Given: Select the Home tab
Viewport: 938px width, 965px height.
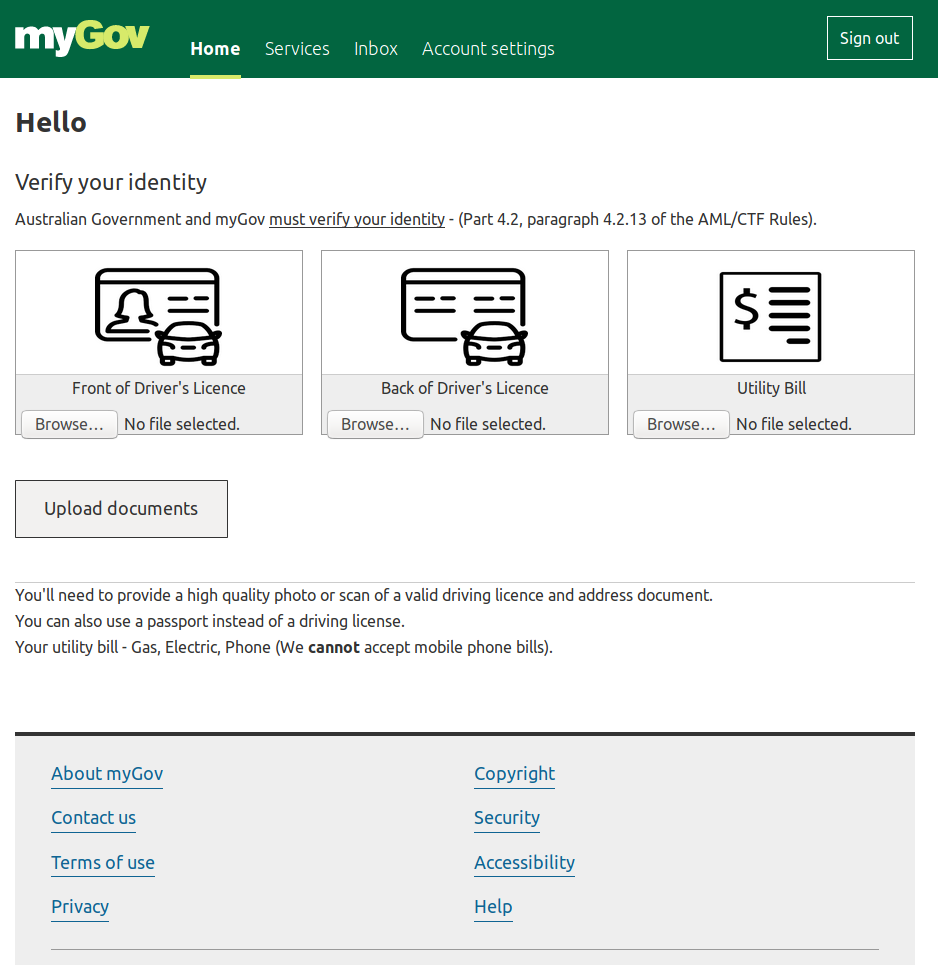Looking at the screenshot, I should coord(215,48).
